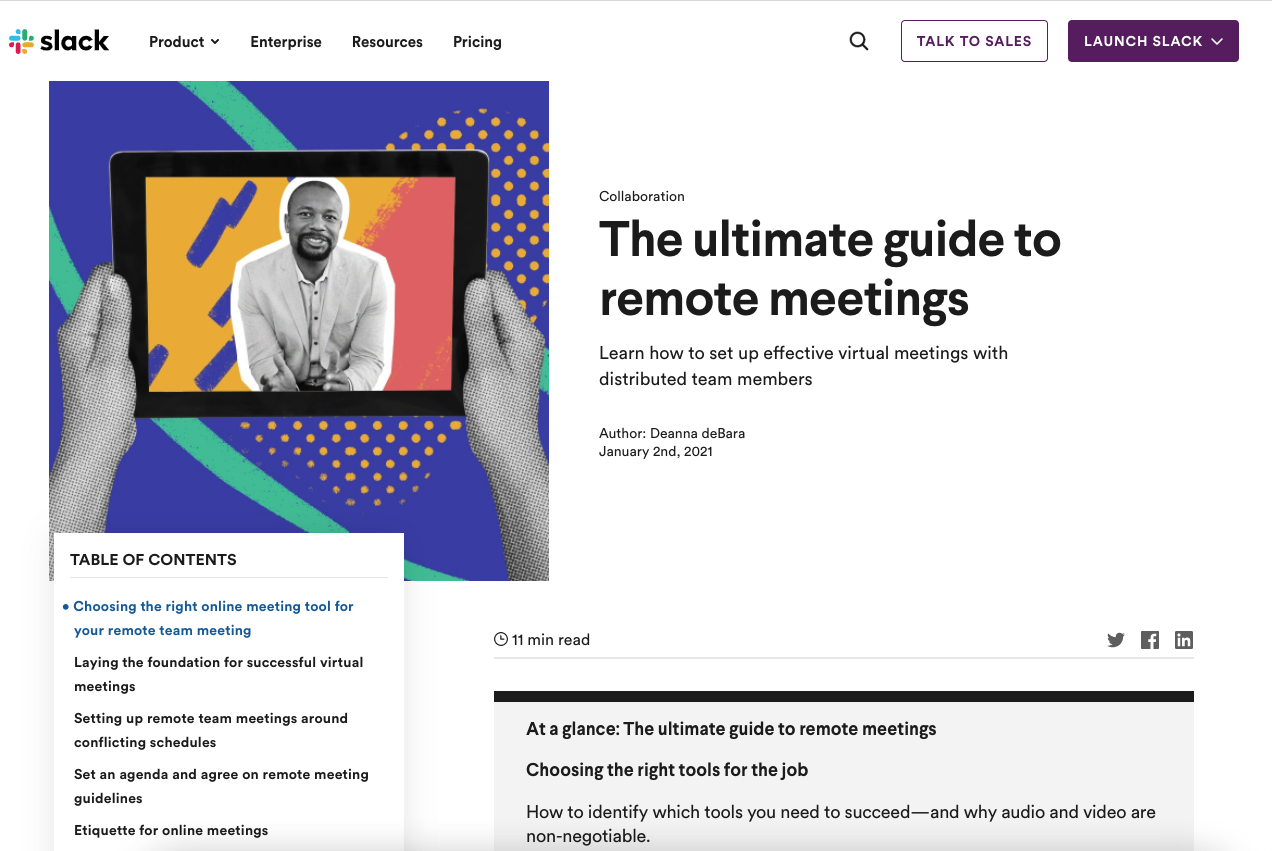
Task: Open the Pricing page link
Action: pyautogui.click(x=477, y=42)
